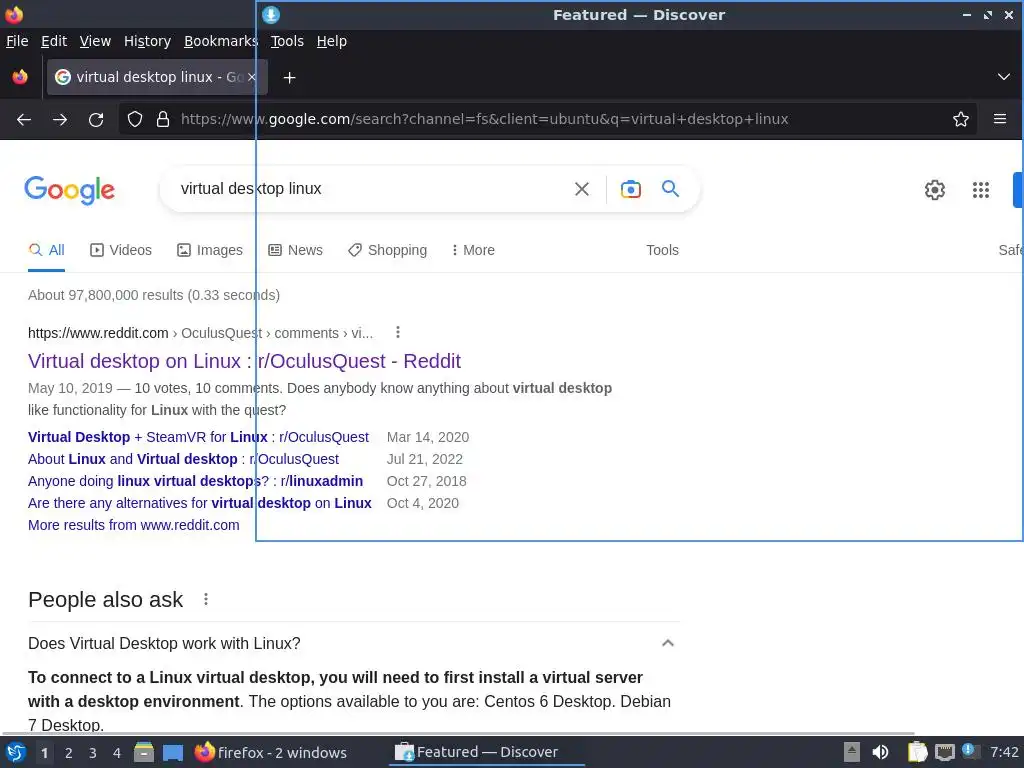This screenshot has width=1024, height=768.
Task: Open the clipboard manager tray icon
Action: point(918,752)
